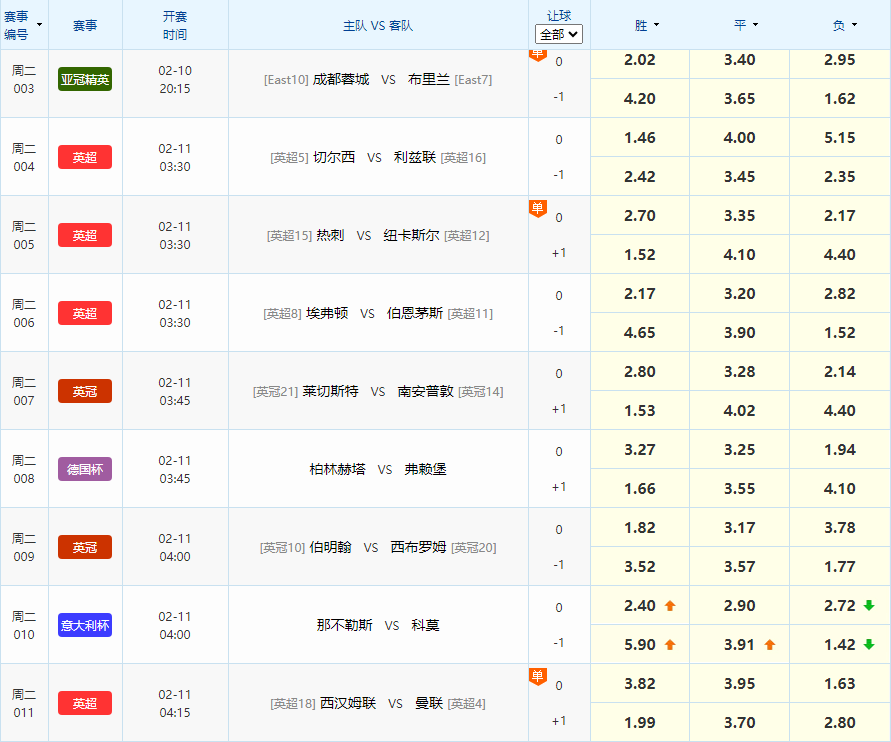Click match number 周二 010
The image size is (891, 742).
tap(24, 625)
